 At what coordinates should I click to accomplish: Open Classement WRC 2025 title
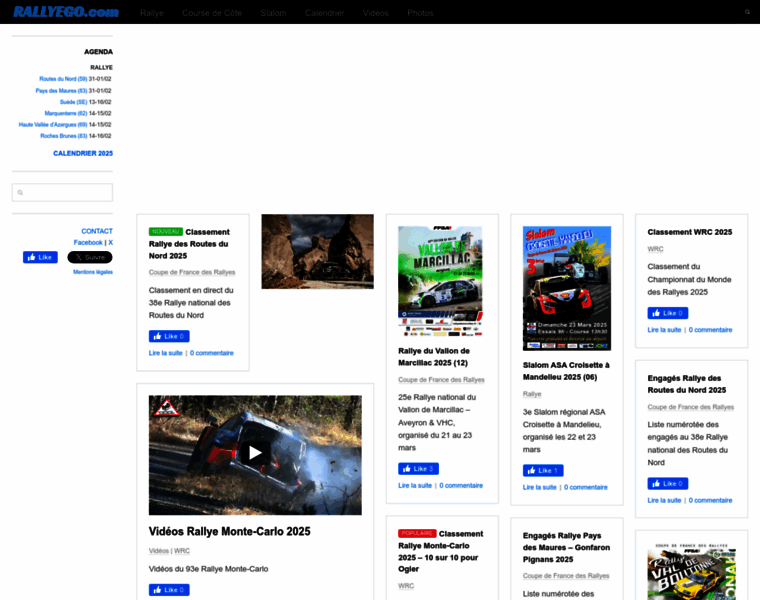click(690, 232)
